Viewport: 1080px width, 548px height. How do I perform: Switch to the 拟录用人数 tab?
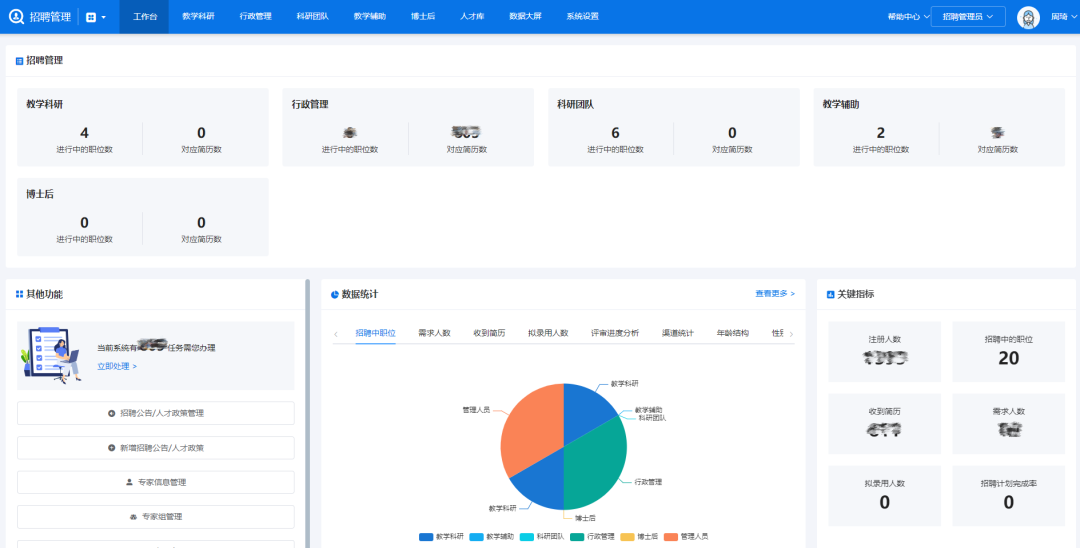tap(548, 333)
